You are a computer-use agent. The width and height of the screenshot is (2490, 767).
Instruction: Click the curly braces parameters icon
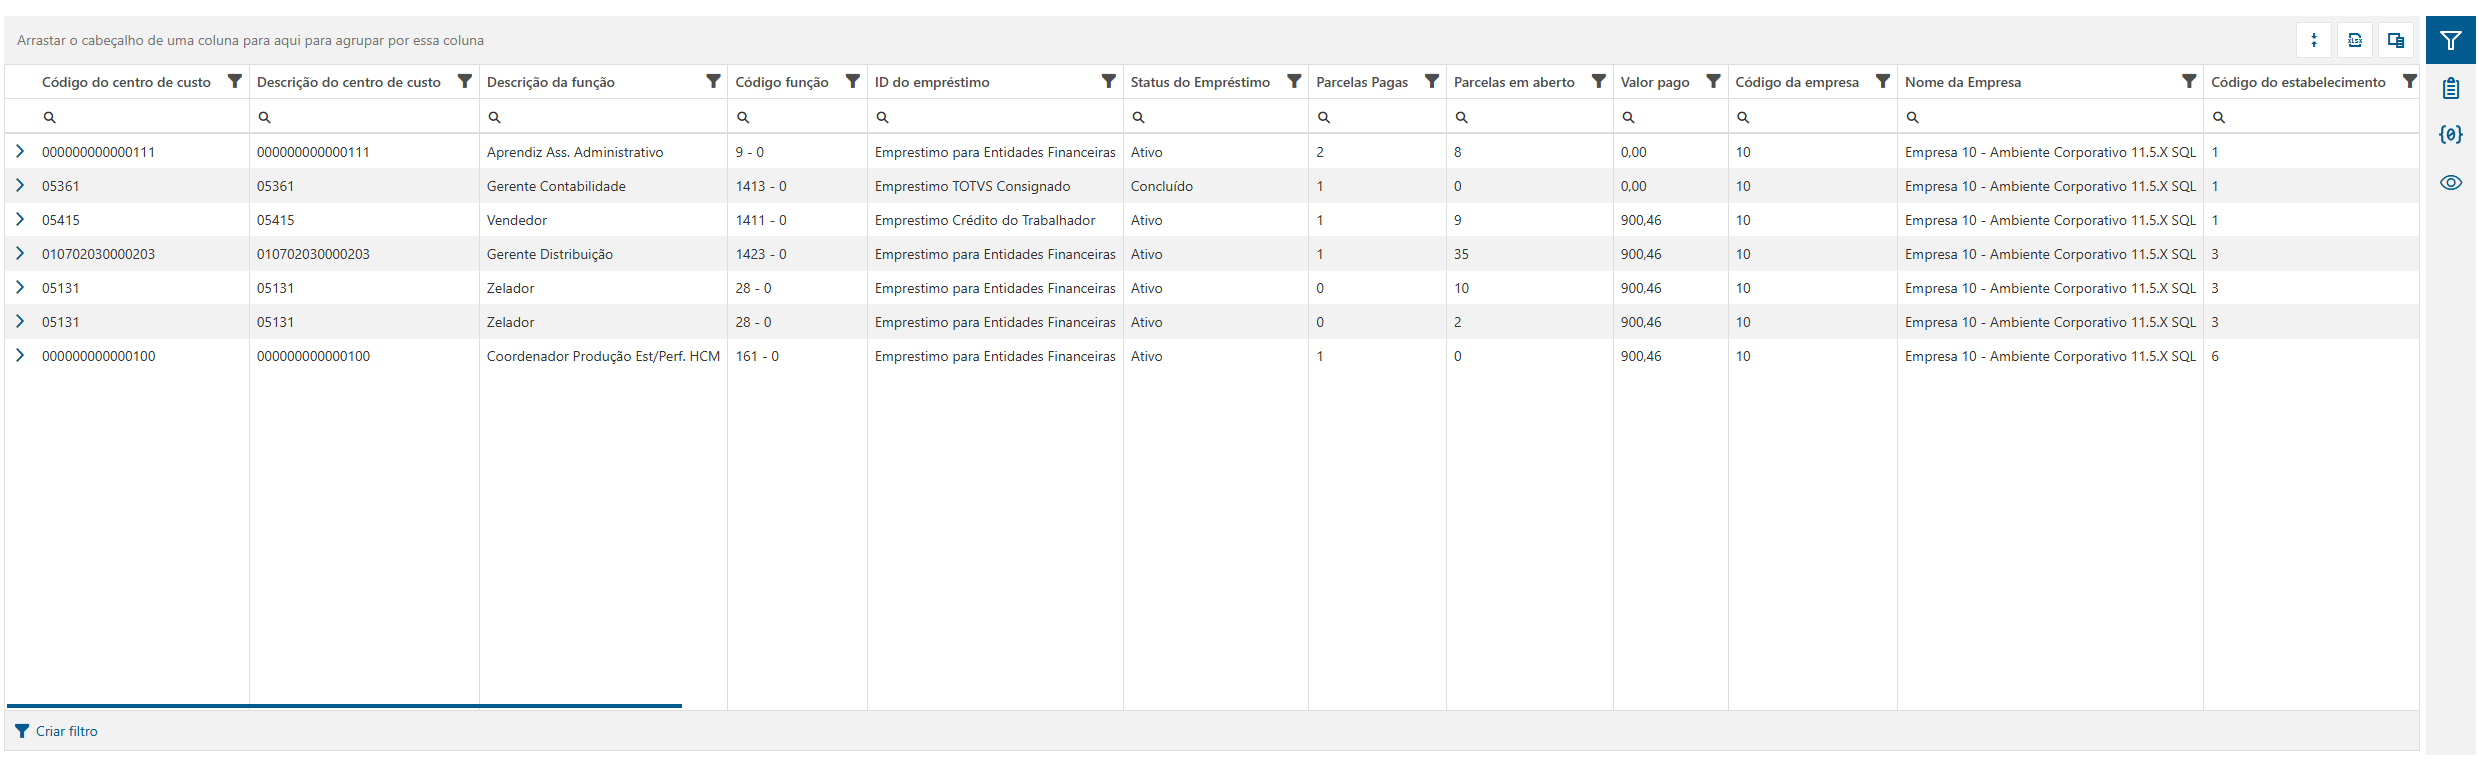coord(2450,134)
